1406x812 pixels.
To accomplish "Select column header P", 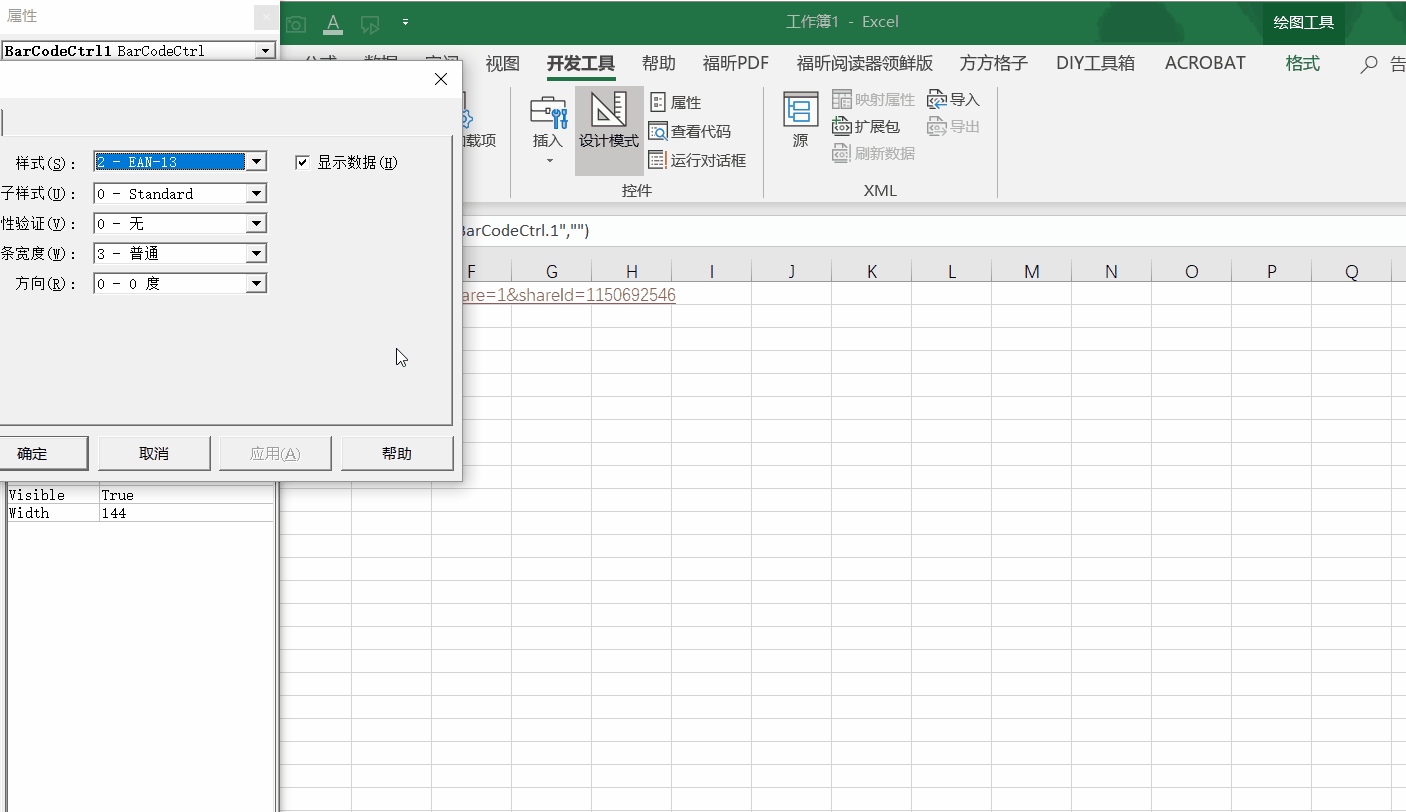I will (x=1272, y=271).
